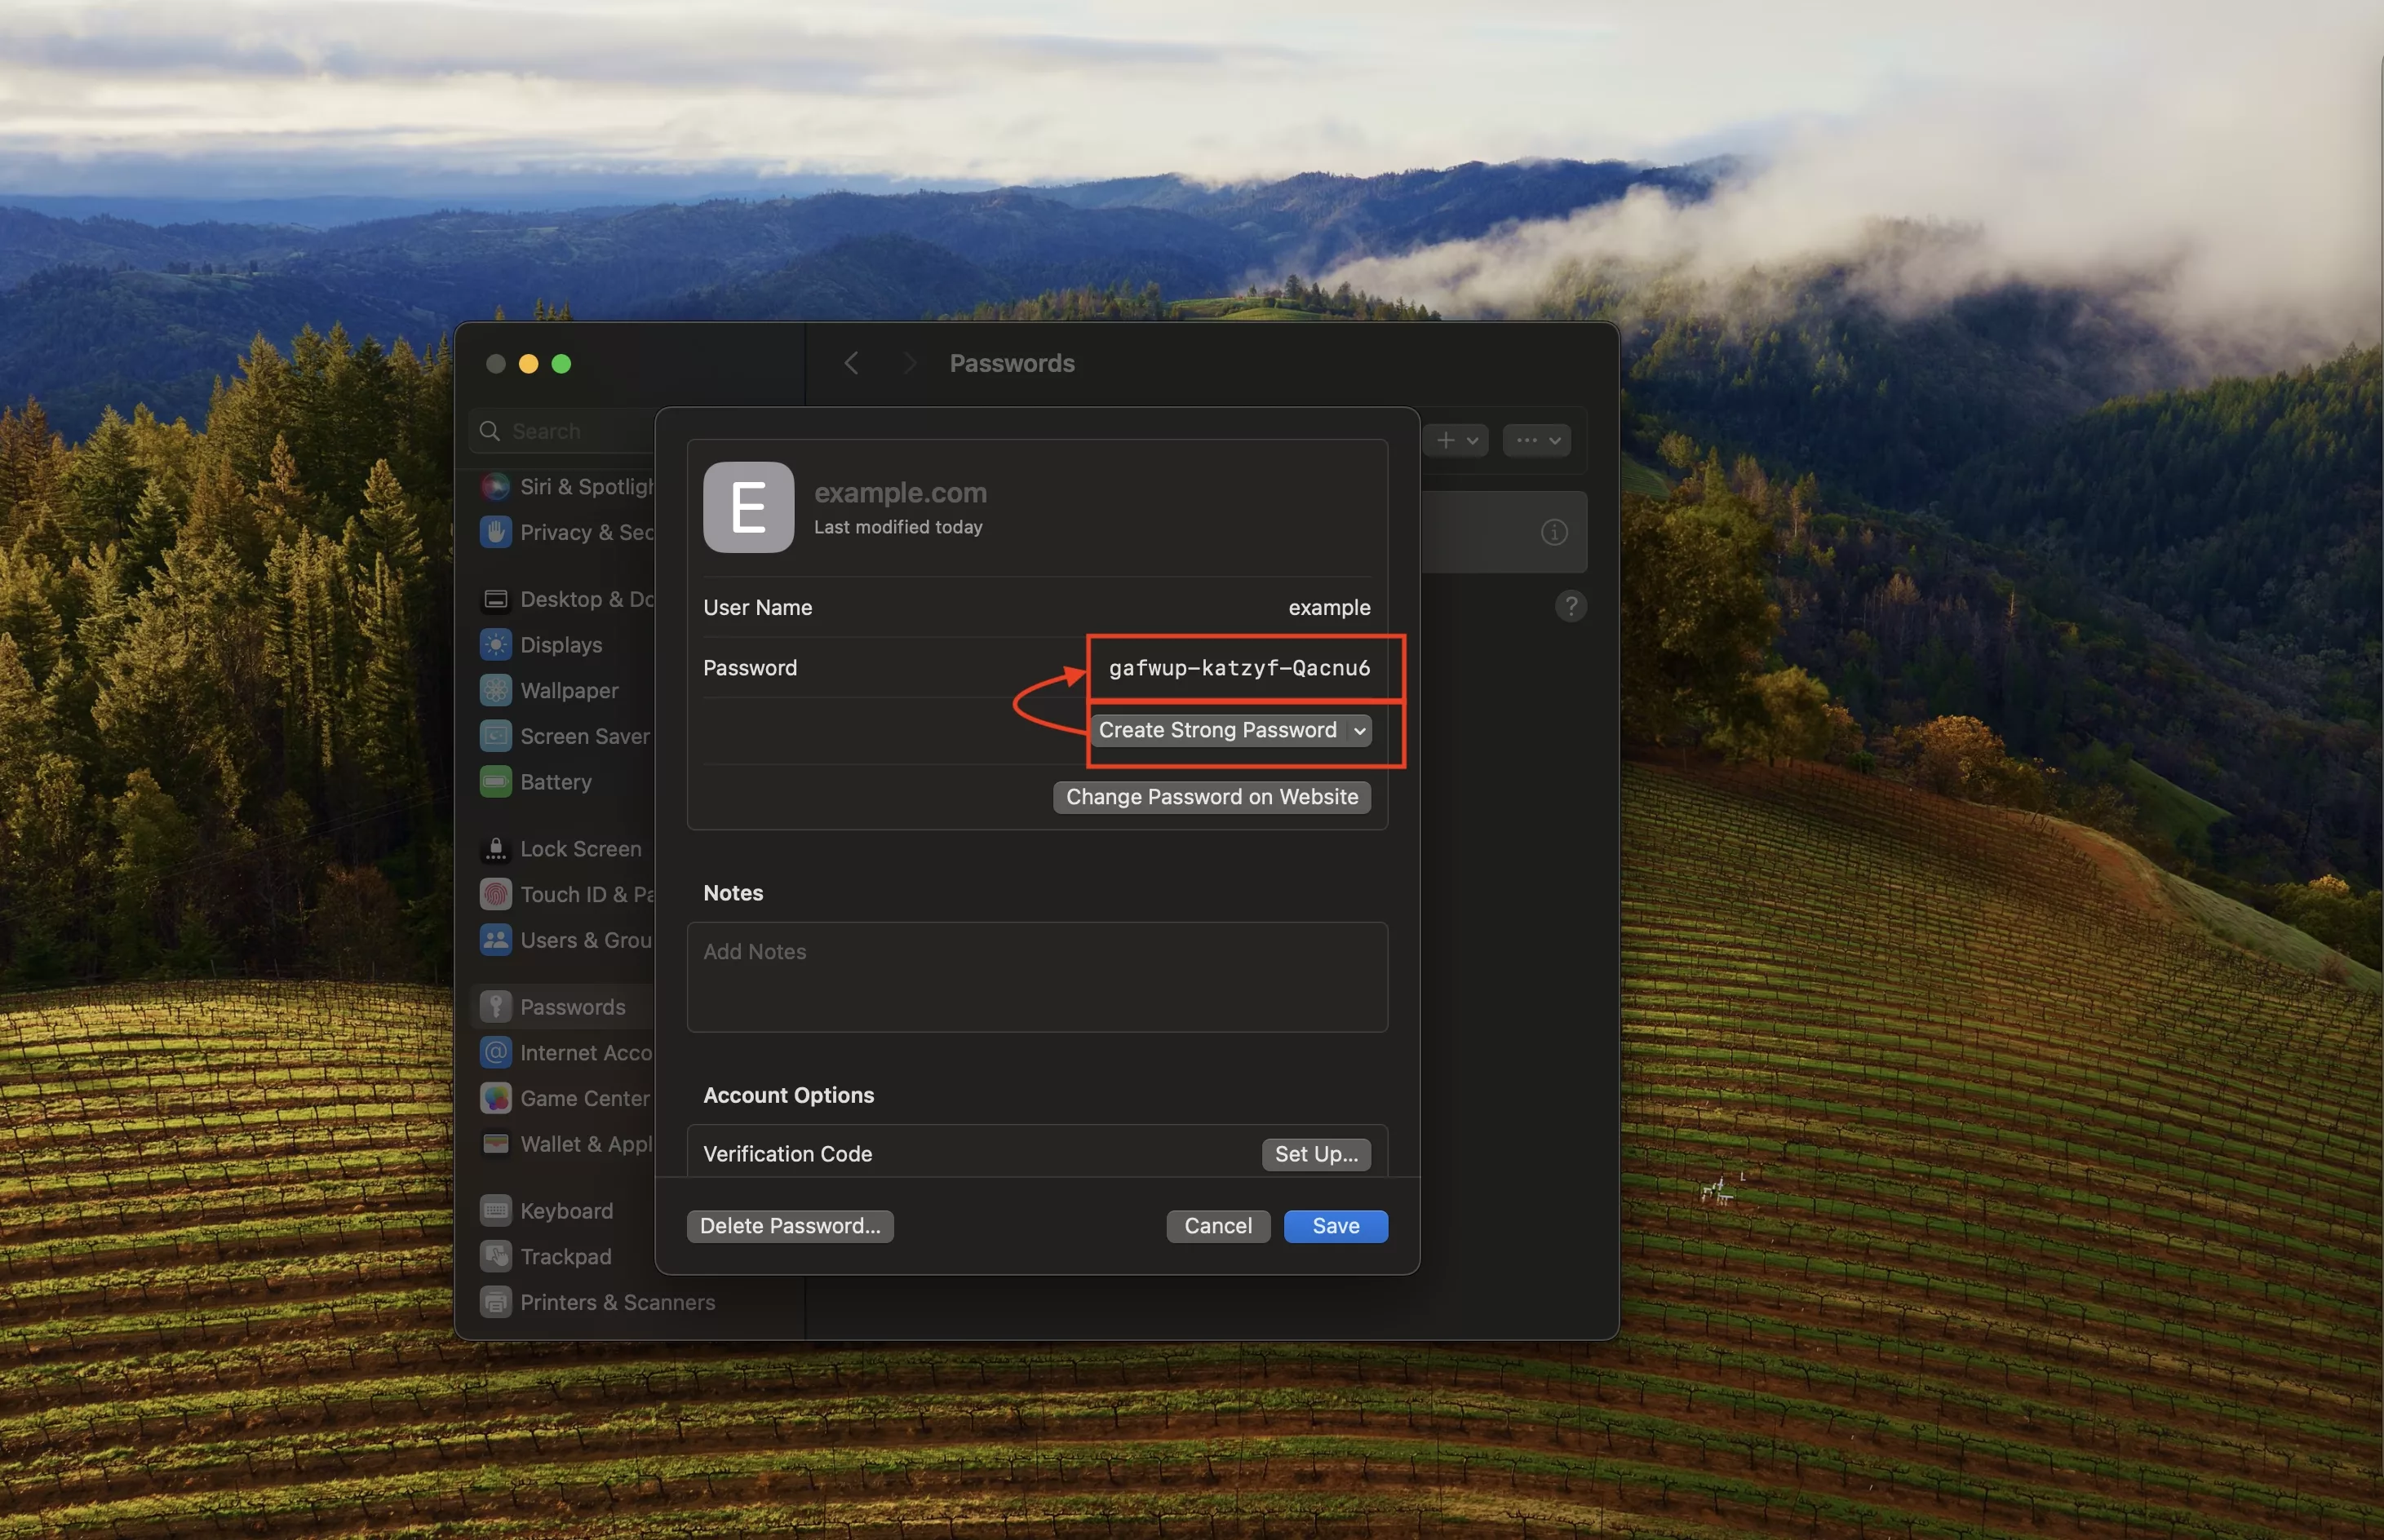Click the Change Password on Website button
2384x1540 pixels.
1211,796
